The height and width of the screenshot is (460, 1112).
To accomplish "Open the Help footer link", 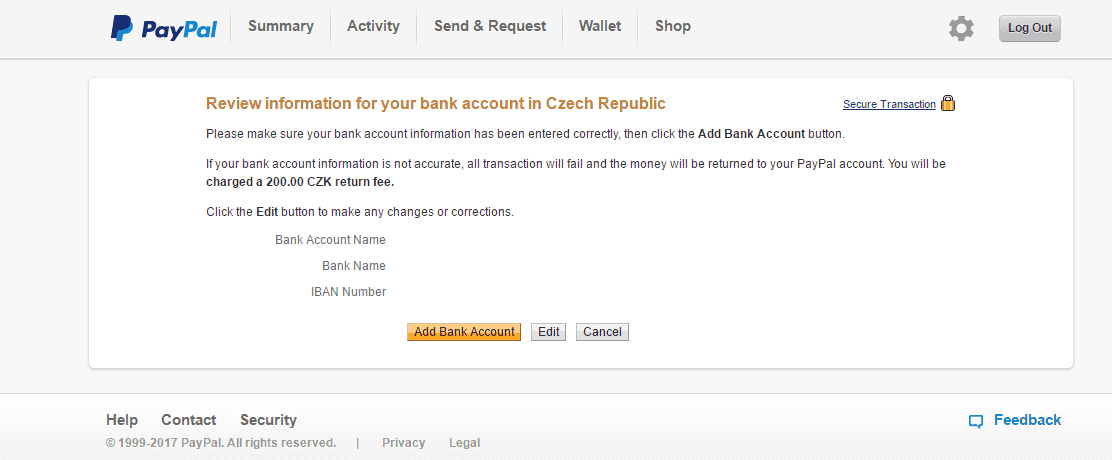I will coord(122,420).
